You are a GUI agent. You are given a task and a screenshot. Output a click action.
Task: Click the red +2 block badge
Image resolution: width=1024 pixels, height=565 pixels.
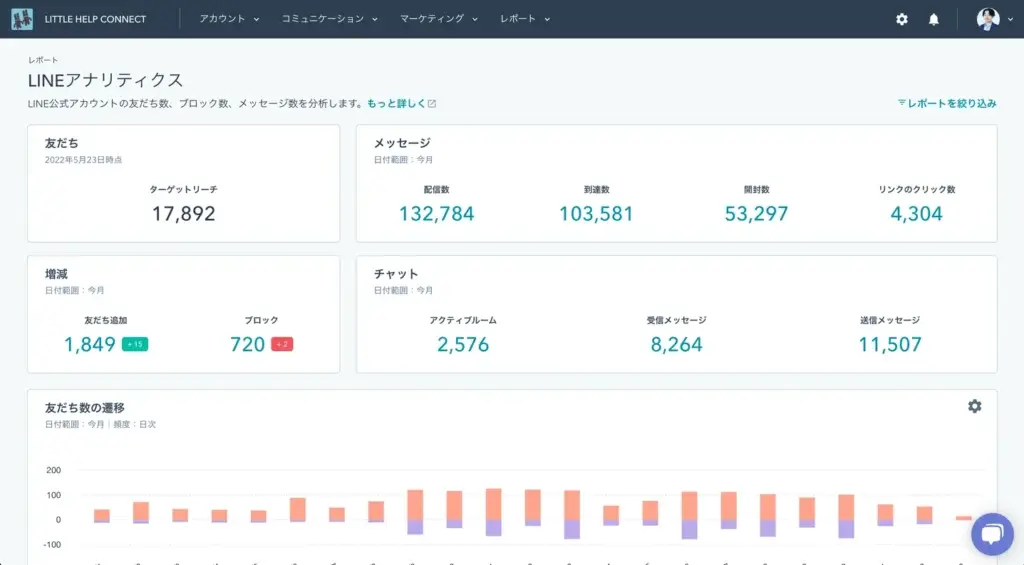(281, 345)
